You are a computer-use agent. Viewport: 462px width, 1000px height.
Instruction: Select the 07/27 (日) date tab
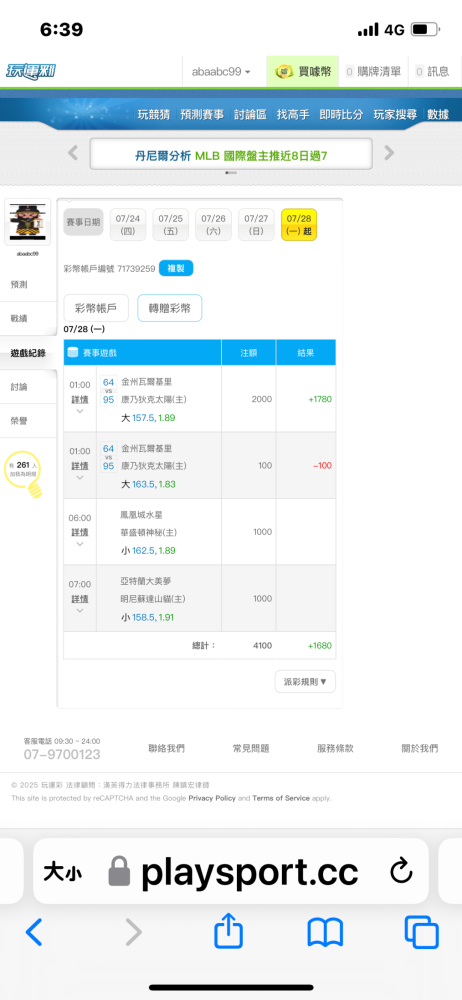(x=256, y=224)
